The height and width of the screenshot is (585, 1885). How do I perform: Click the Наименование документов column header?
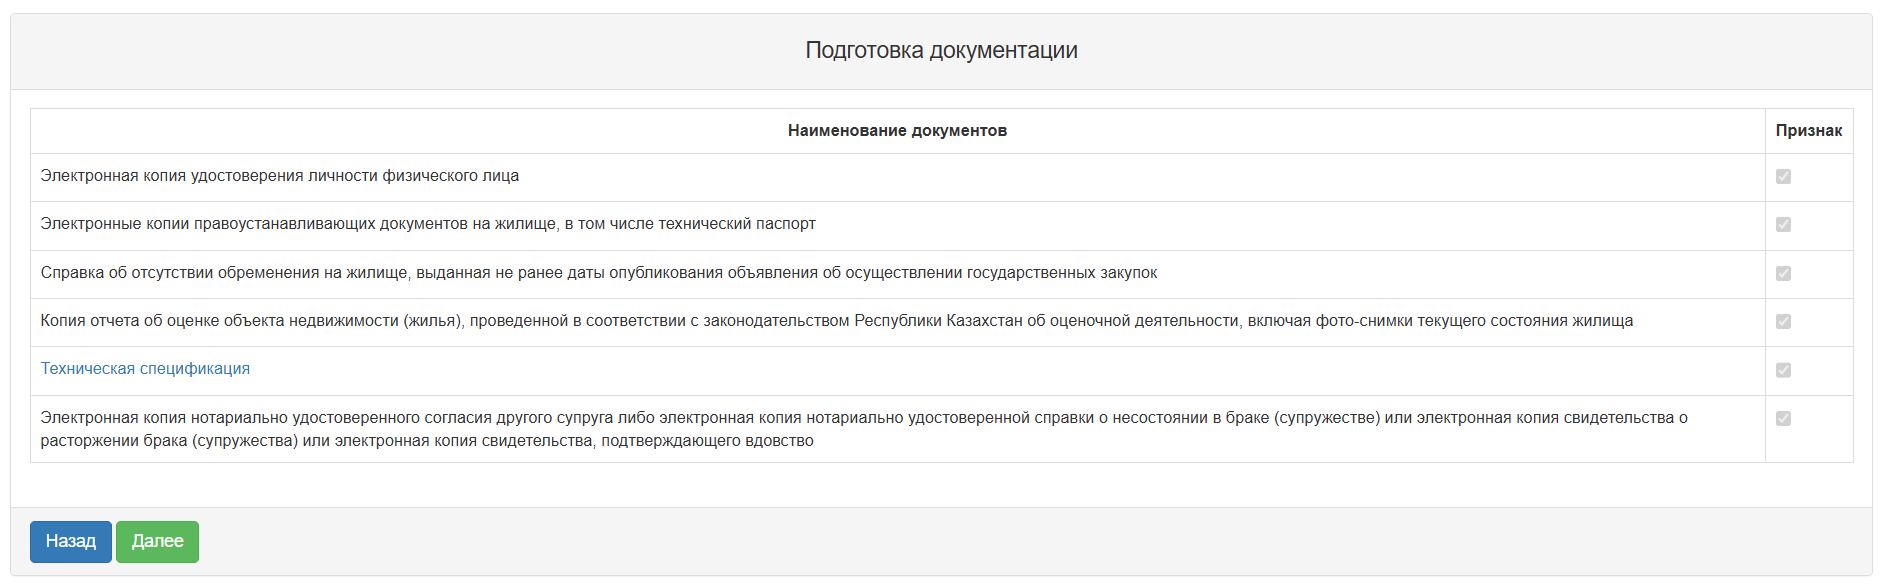coord(897,131)
